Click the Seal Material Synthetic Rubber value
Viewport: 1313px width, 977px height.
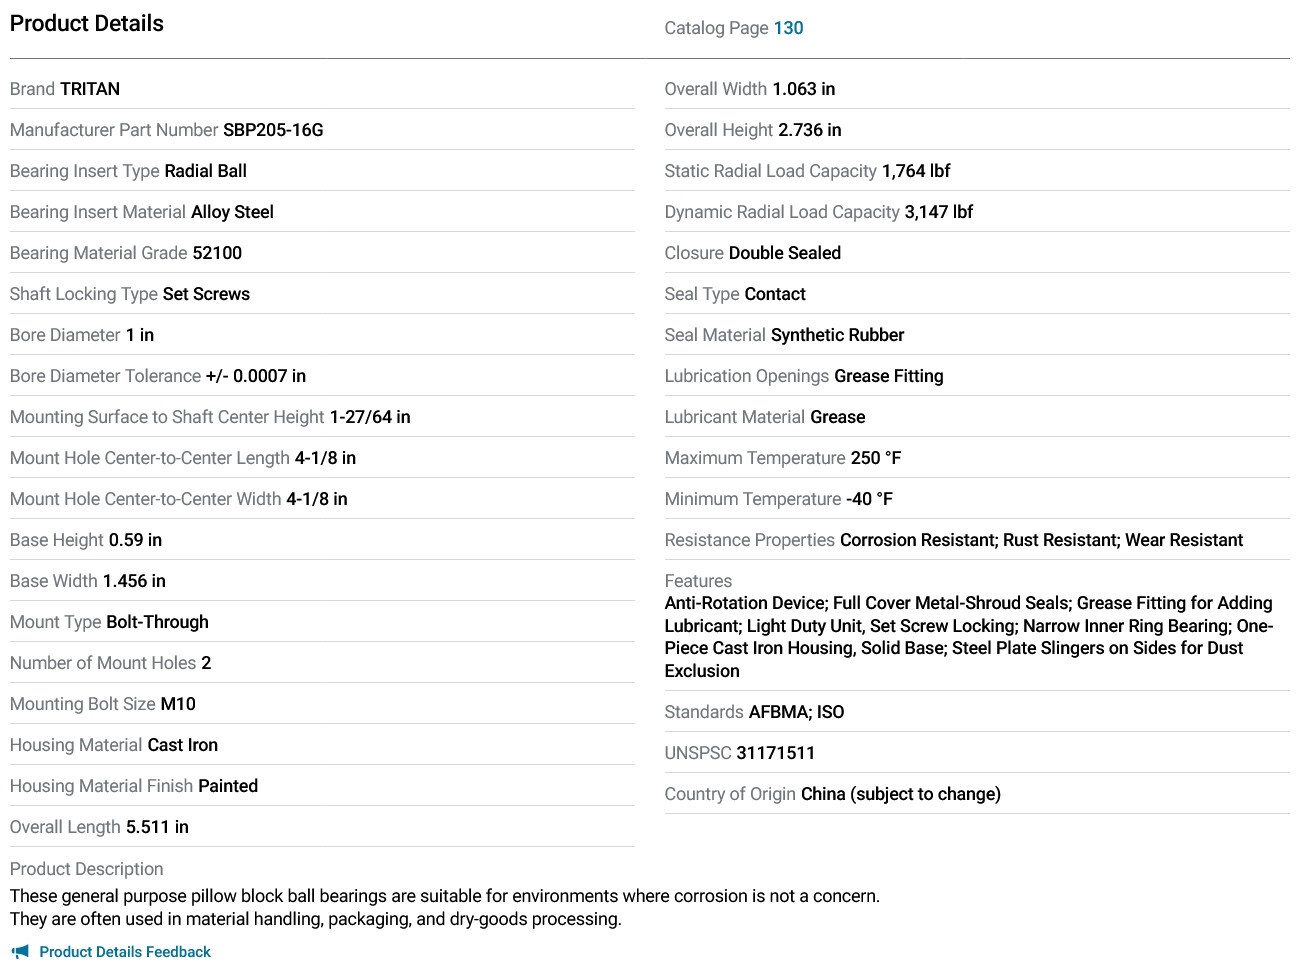coord(838,335)
